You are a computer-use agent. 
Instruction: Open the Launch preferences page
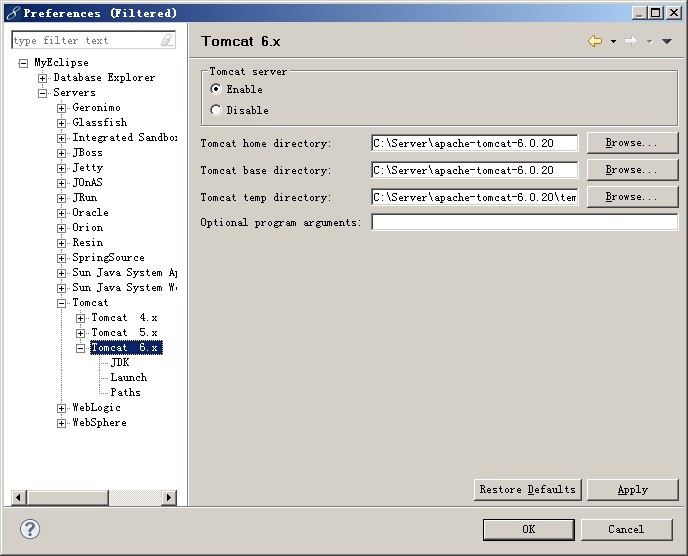(x=128, y=377)
